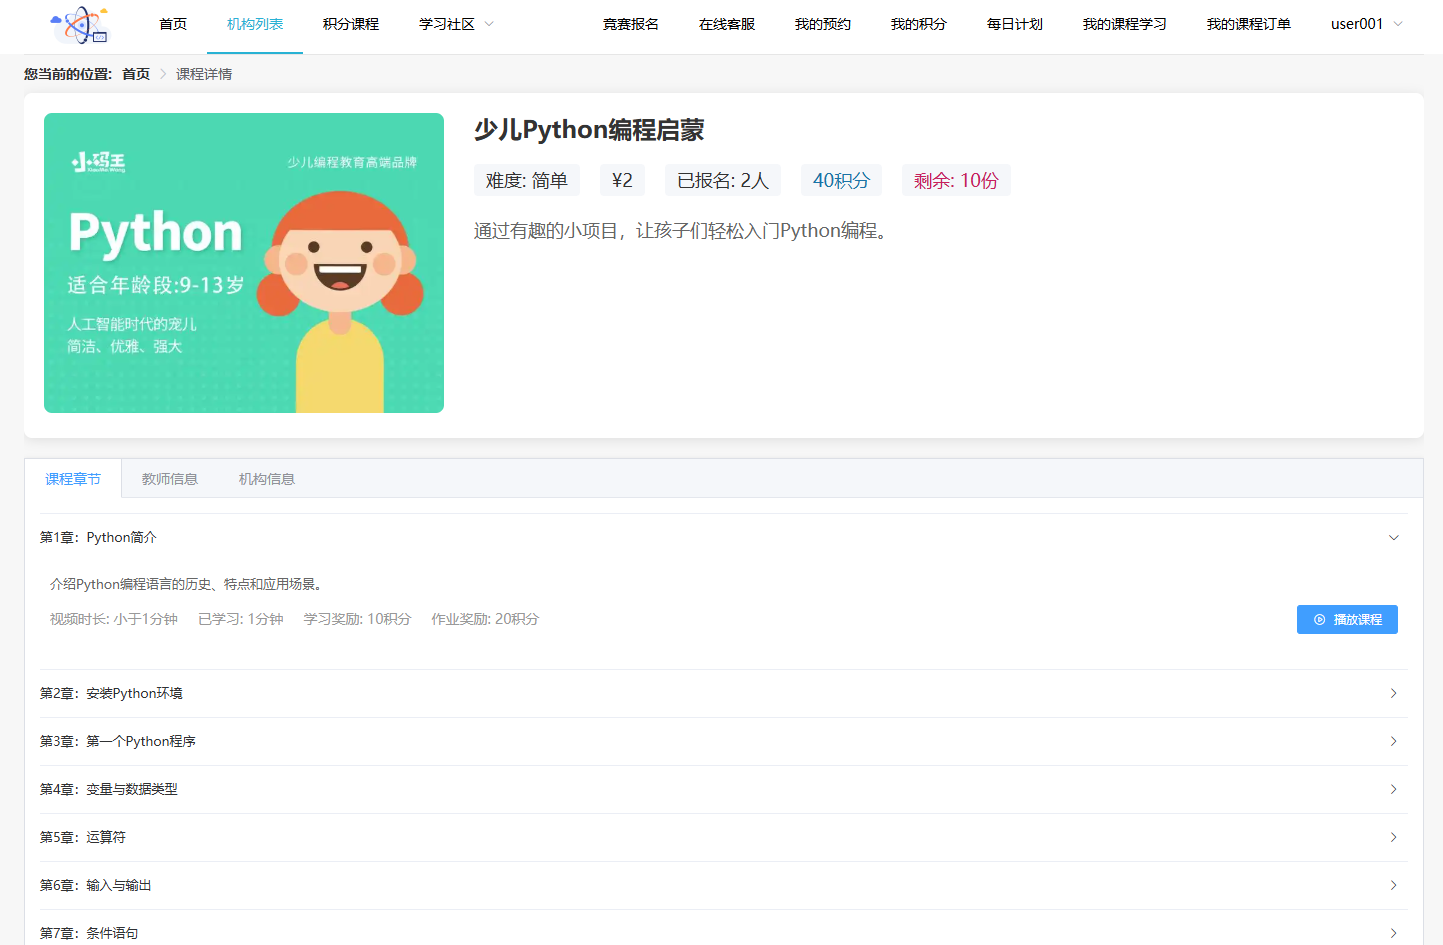Go to 我的课程学习
The image size is (1443, 945).
point(1125,24)
